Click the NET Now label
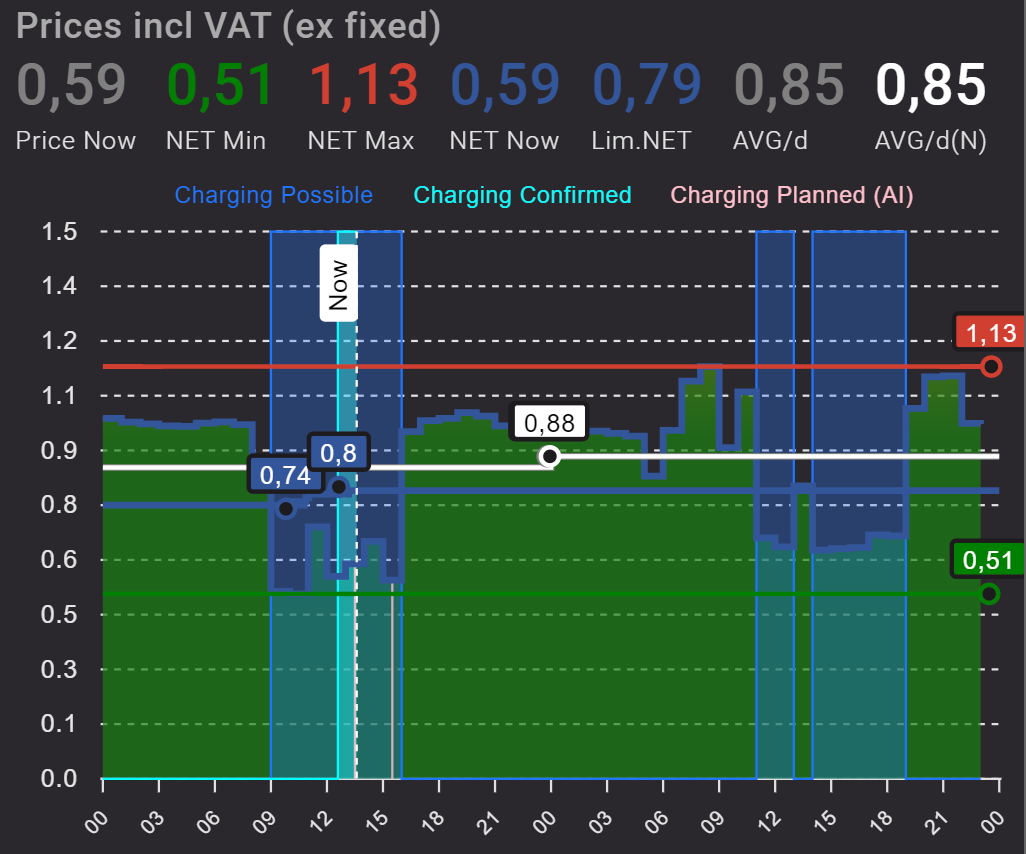This screenshot has height=854, width=1026. point(504,141)
